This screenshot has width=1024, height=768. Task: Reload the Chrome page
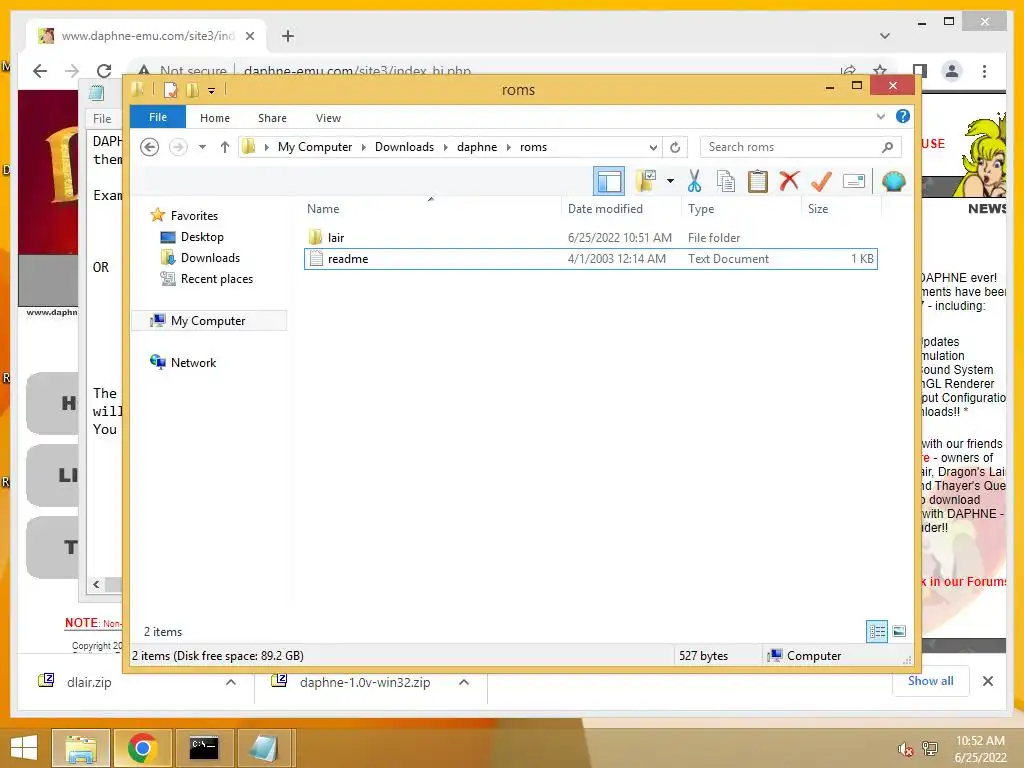pyautogui.click(x=104, y=71)
